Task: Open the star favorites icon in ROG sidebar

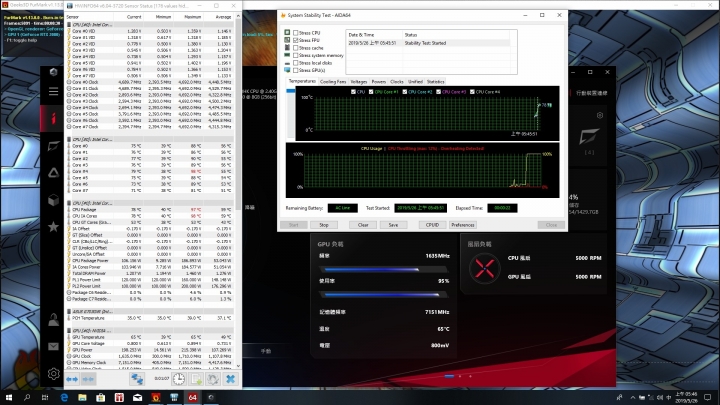Action: [53, 226]
